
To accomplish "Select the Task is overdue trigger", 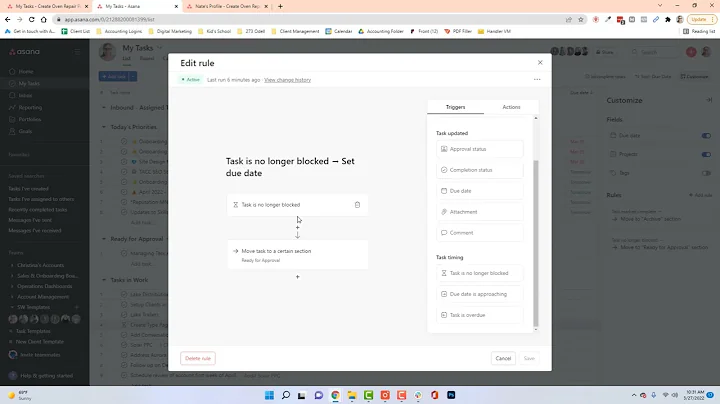I will [479, 315].
